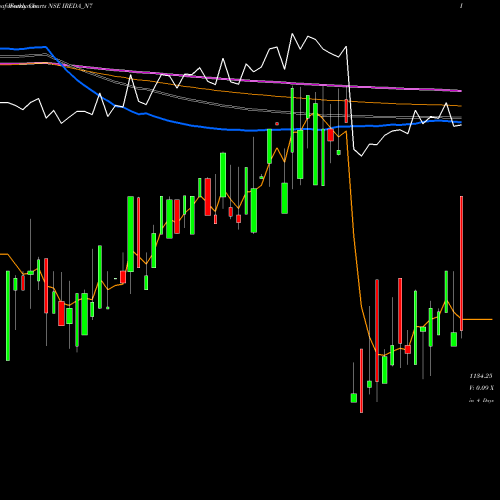The width and height of the screenshot is (500, 500).
Task: Select the 1184.25 price value
Action: tap(481, 376)
